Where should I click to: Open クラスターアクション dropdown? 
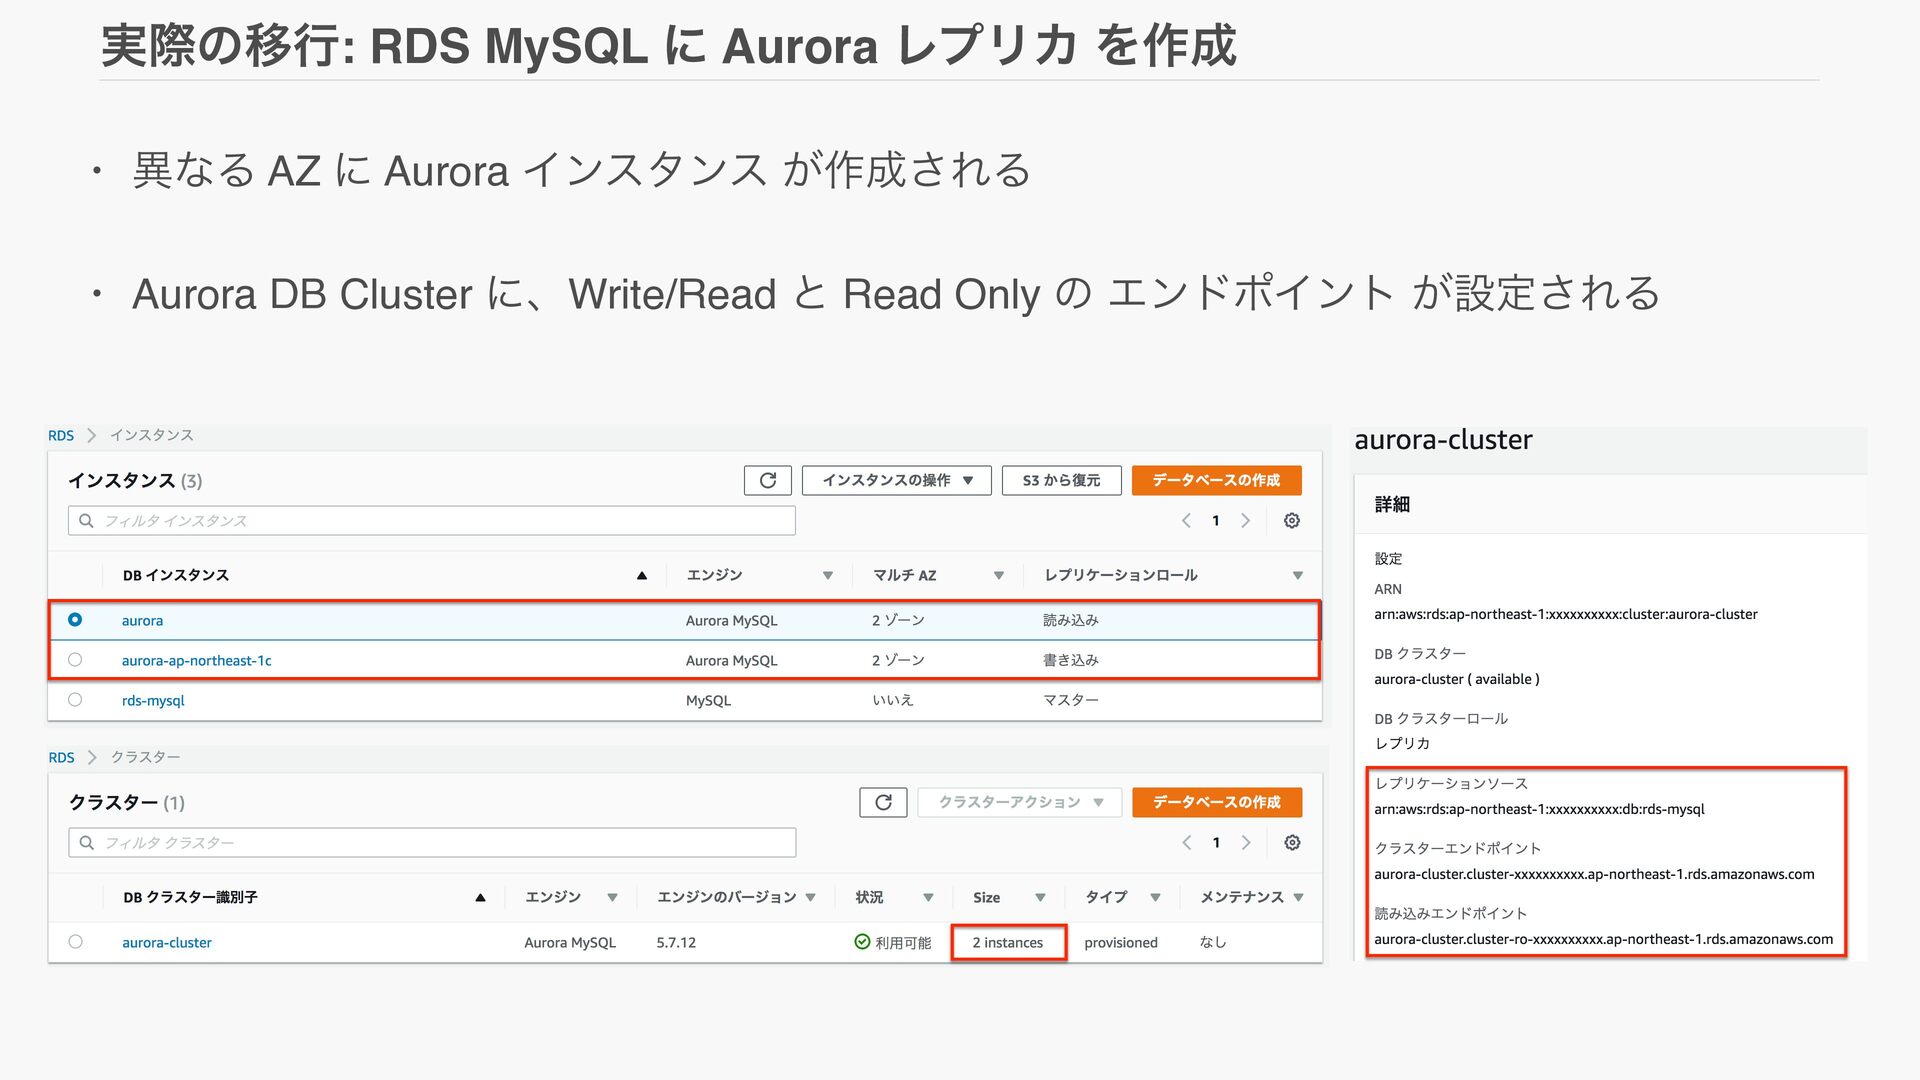1019,802
